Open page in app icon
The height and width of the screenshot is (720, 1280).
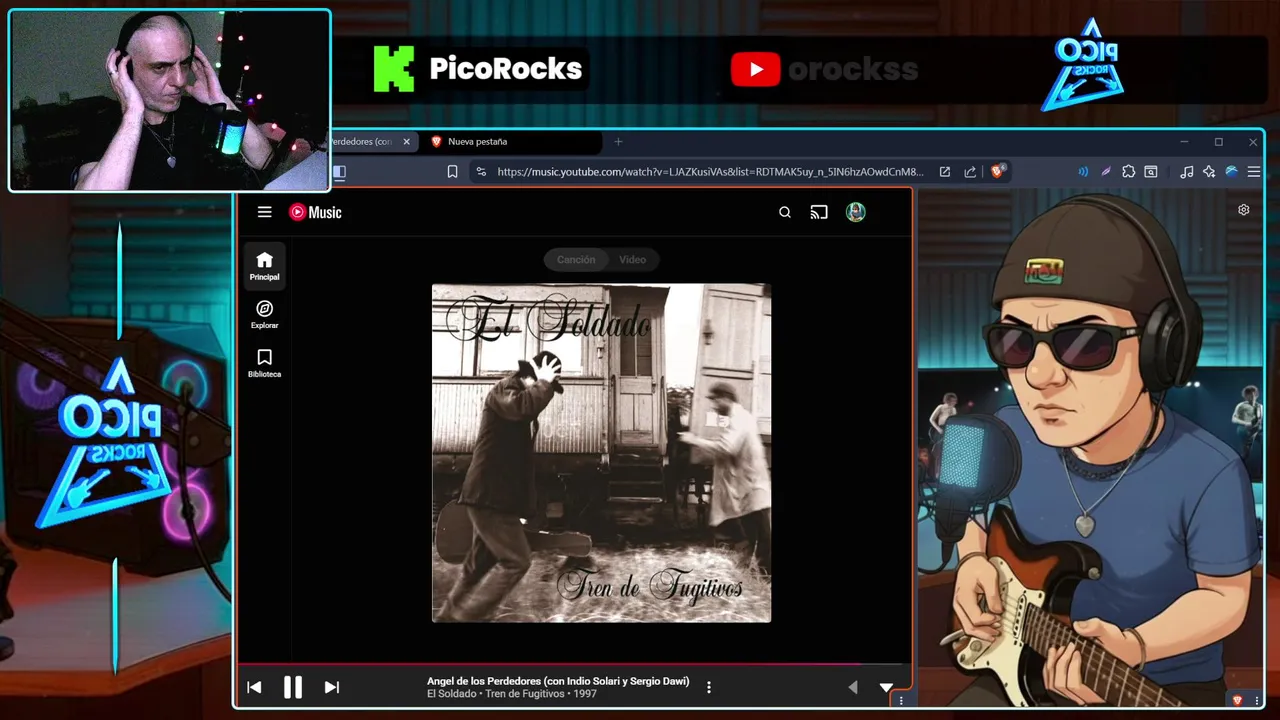[x=944, y=172]
